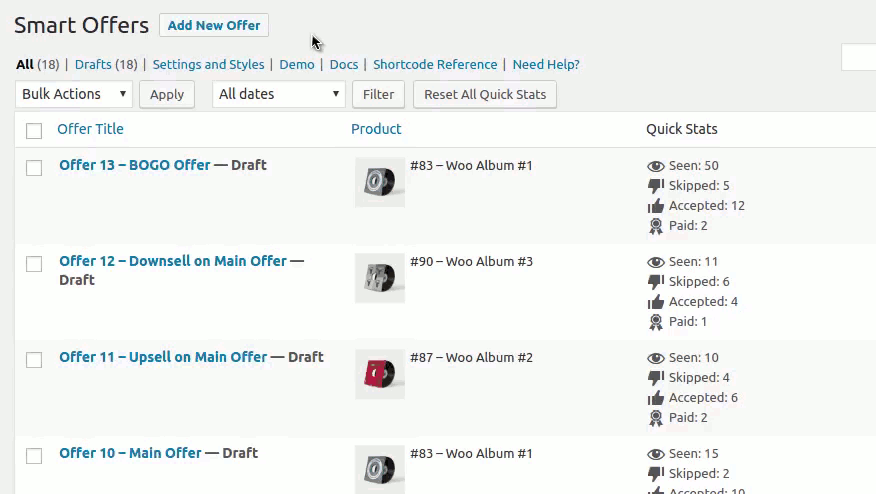Click the Seen eye icon for Offer 12

click(656, 262)
